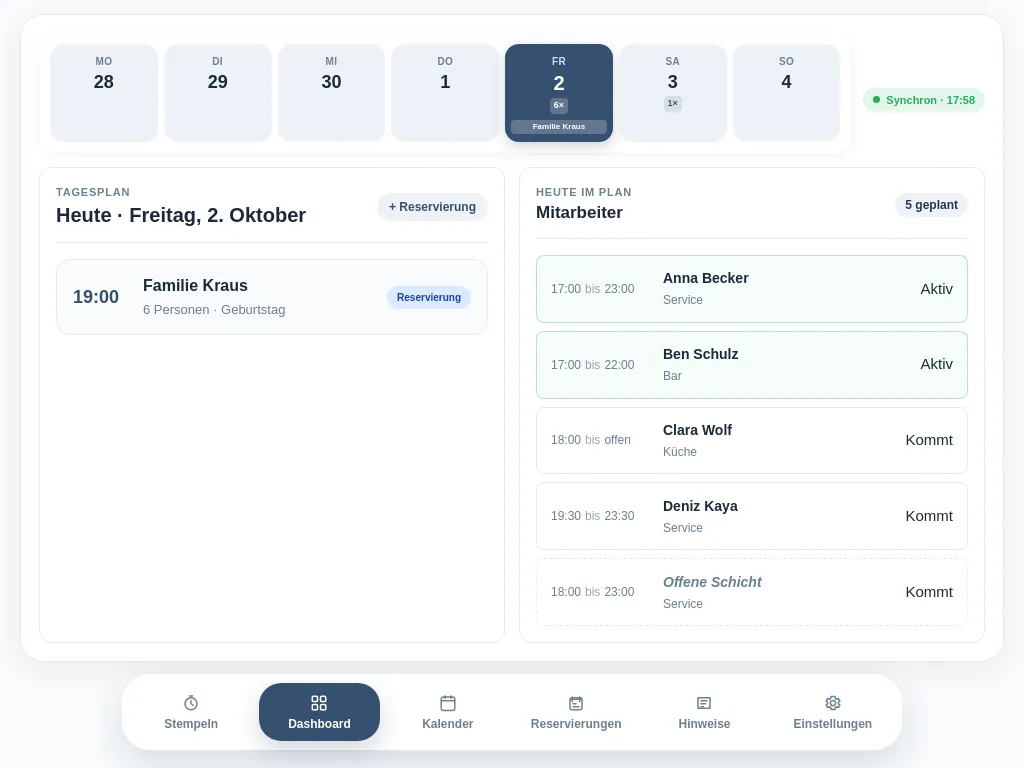The height and width of the screenshot is (768, 1024).
Task: Click the Dashboard grid icon
Action: click(x=319, y=703)
